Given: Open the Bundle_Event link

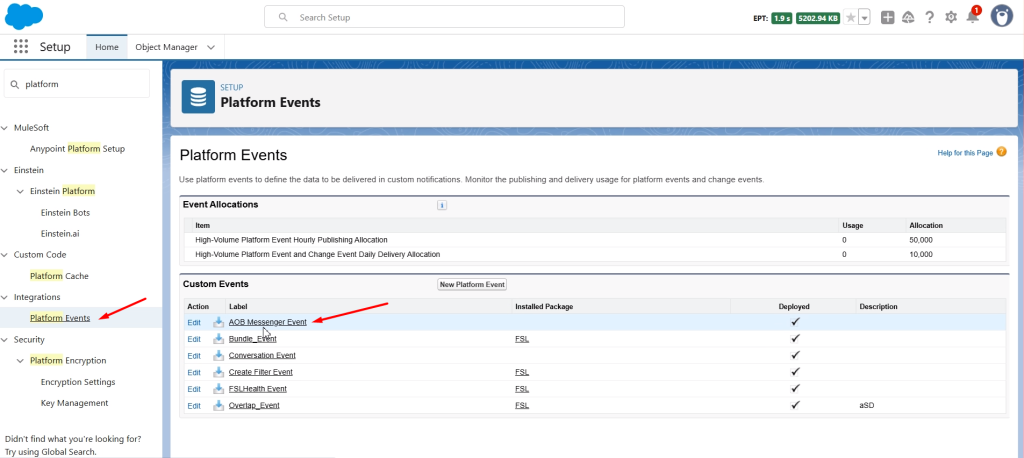Looking at the screenshot, I should 252,339.
